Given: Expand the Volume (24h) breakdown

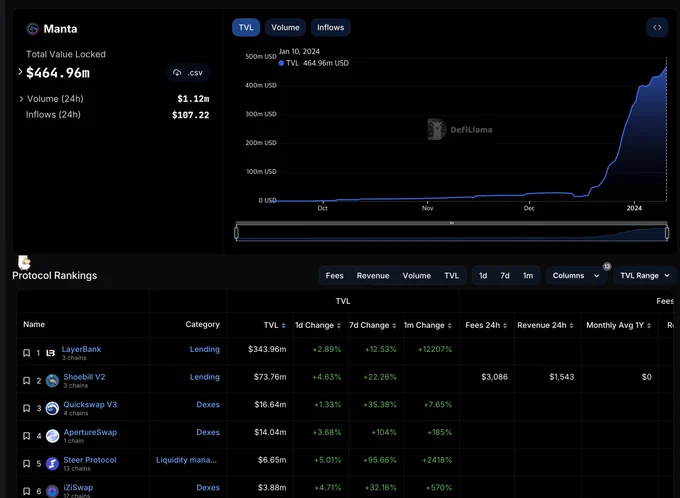Looking at the screenshot, I should [x=21, y=99].
